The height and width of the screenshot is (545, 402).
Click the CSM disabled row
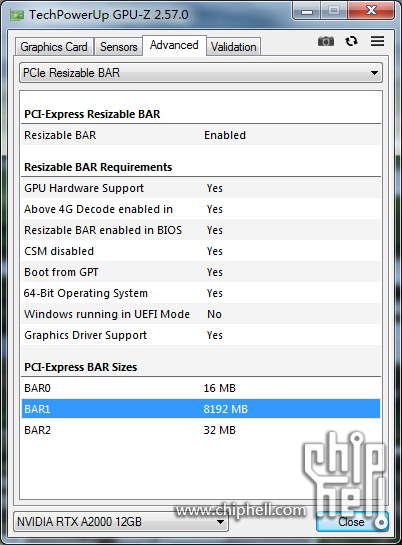[201, 251]
